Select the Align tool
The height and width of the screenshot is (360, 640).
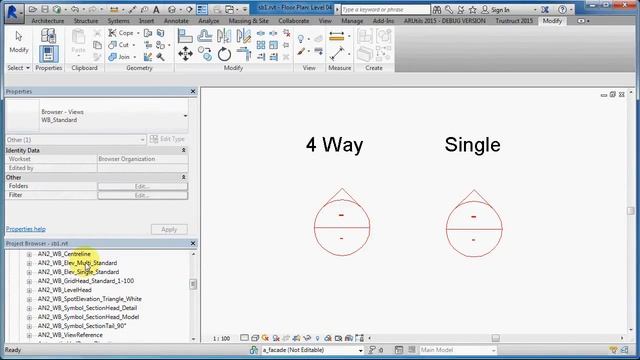click(x=185, y=36)
